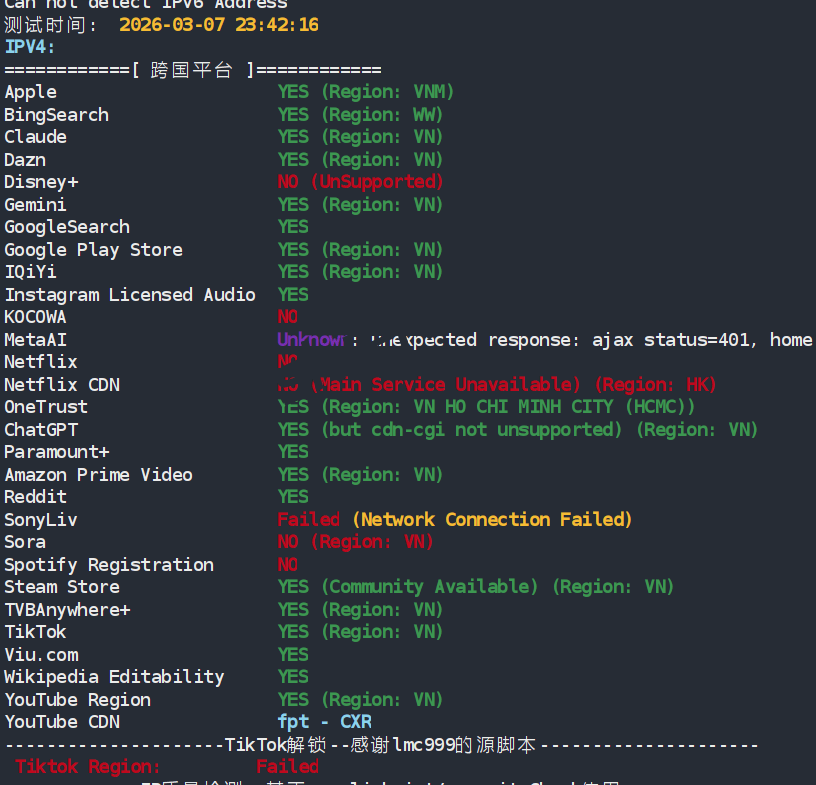Click the test timestamp 2026-03-07 23:42:16
The image size is (816, 785).
click(218, 24)
